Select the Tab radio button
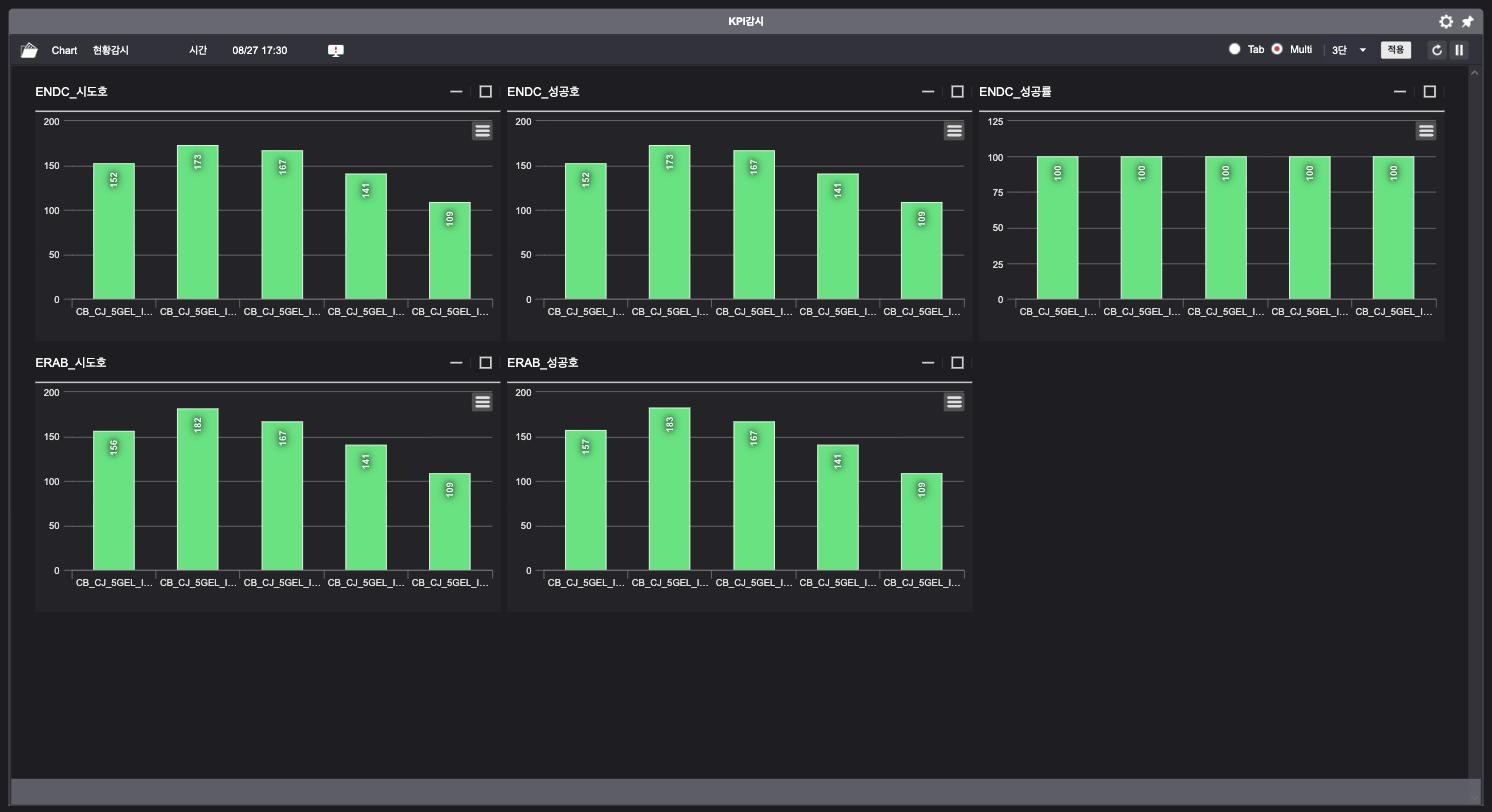 tap(1234, 49)
